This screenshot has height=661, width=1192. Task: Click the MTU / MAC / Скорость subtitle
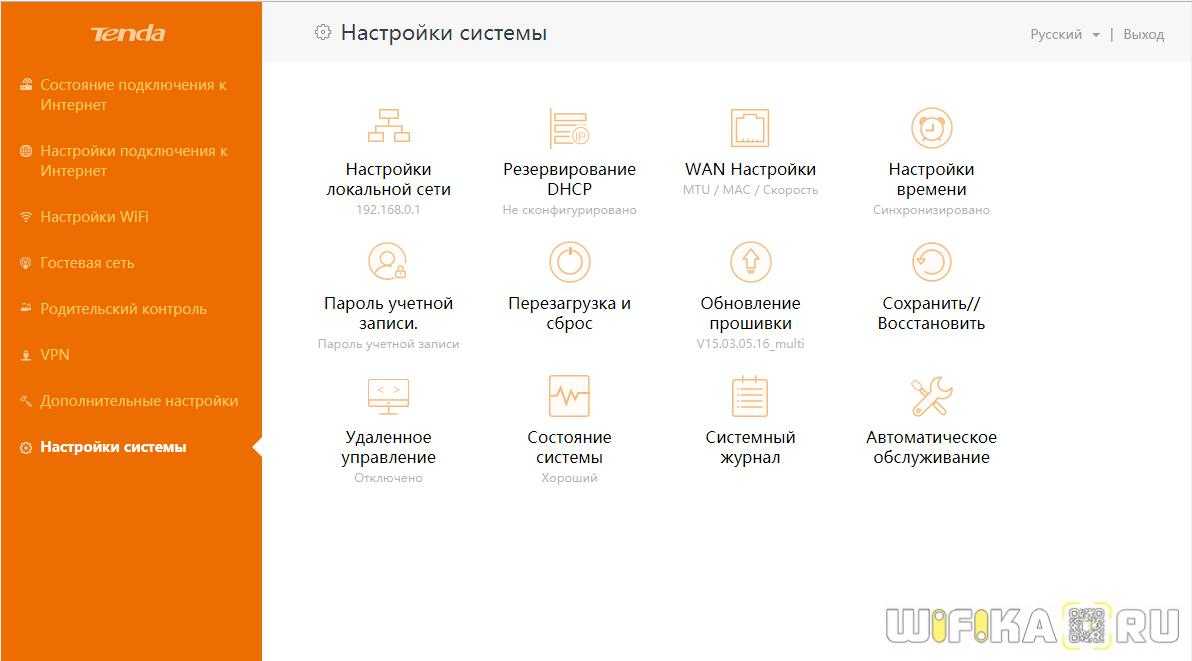pos(750,190)
